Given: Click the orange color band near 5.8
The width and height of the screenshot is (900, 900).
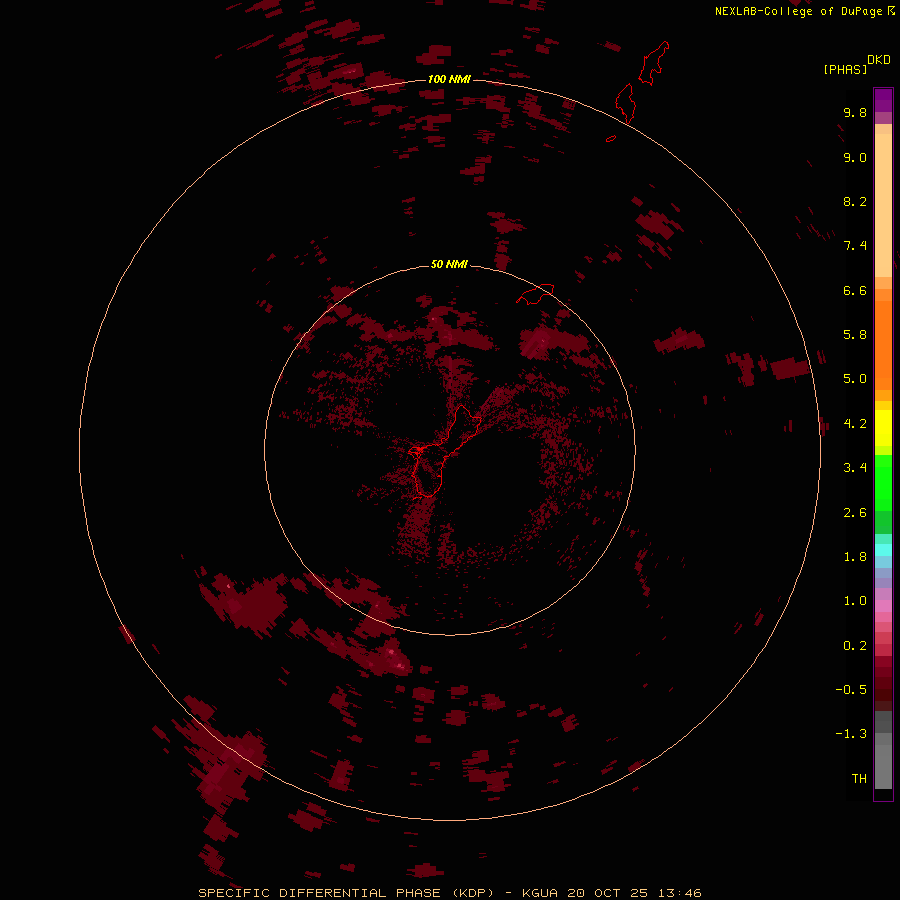Looking at the screenshot, I should pos(883,335).
